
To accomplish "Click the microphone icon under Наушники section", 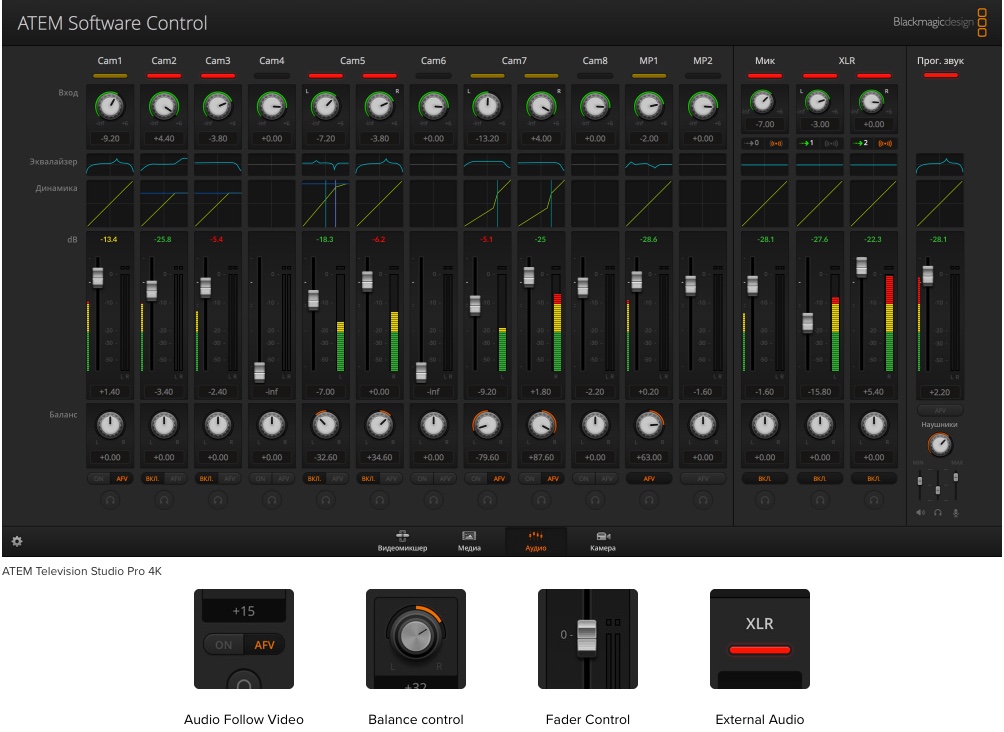I will 955,514.
